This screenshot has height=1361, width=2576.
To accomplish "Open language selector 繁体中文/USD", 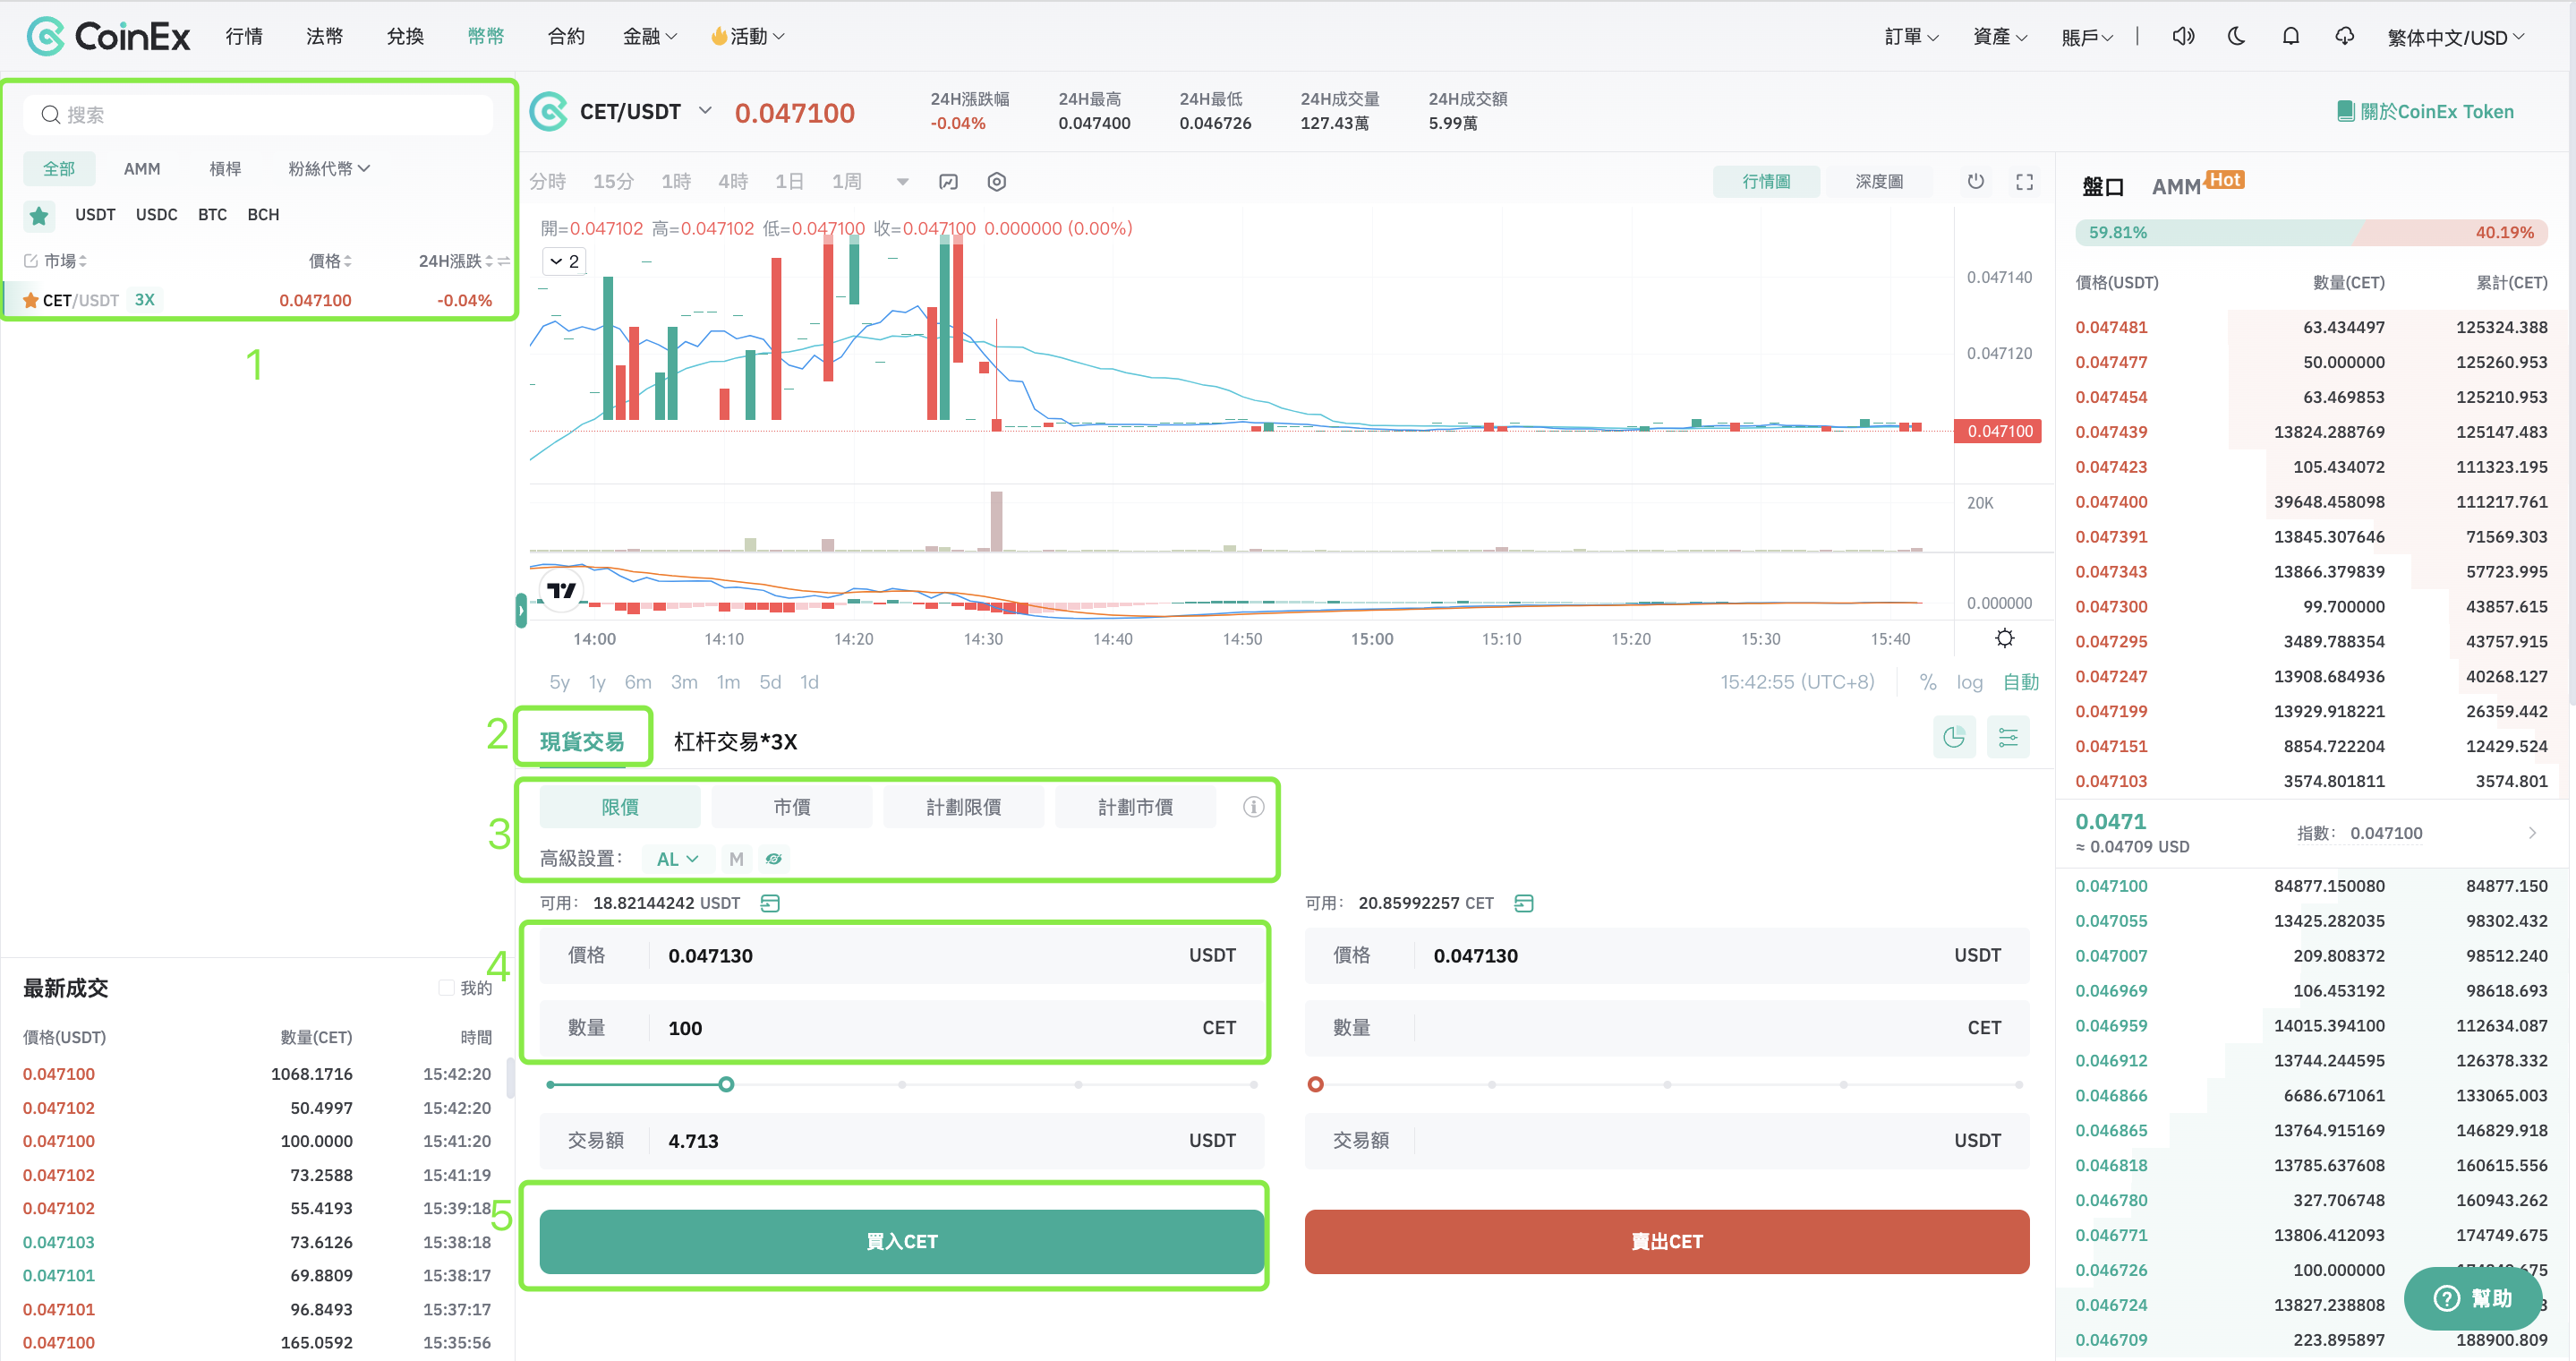I will [x=2455, y=37].
